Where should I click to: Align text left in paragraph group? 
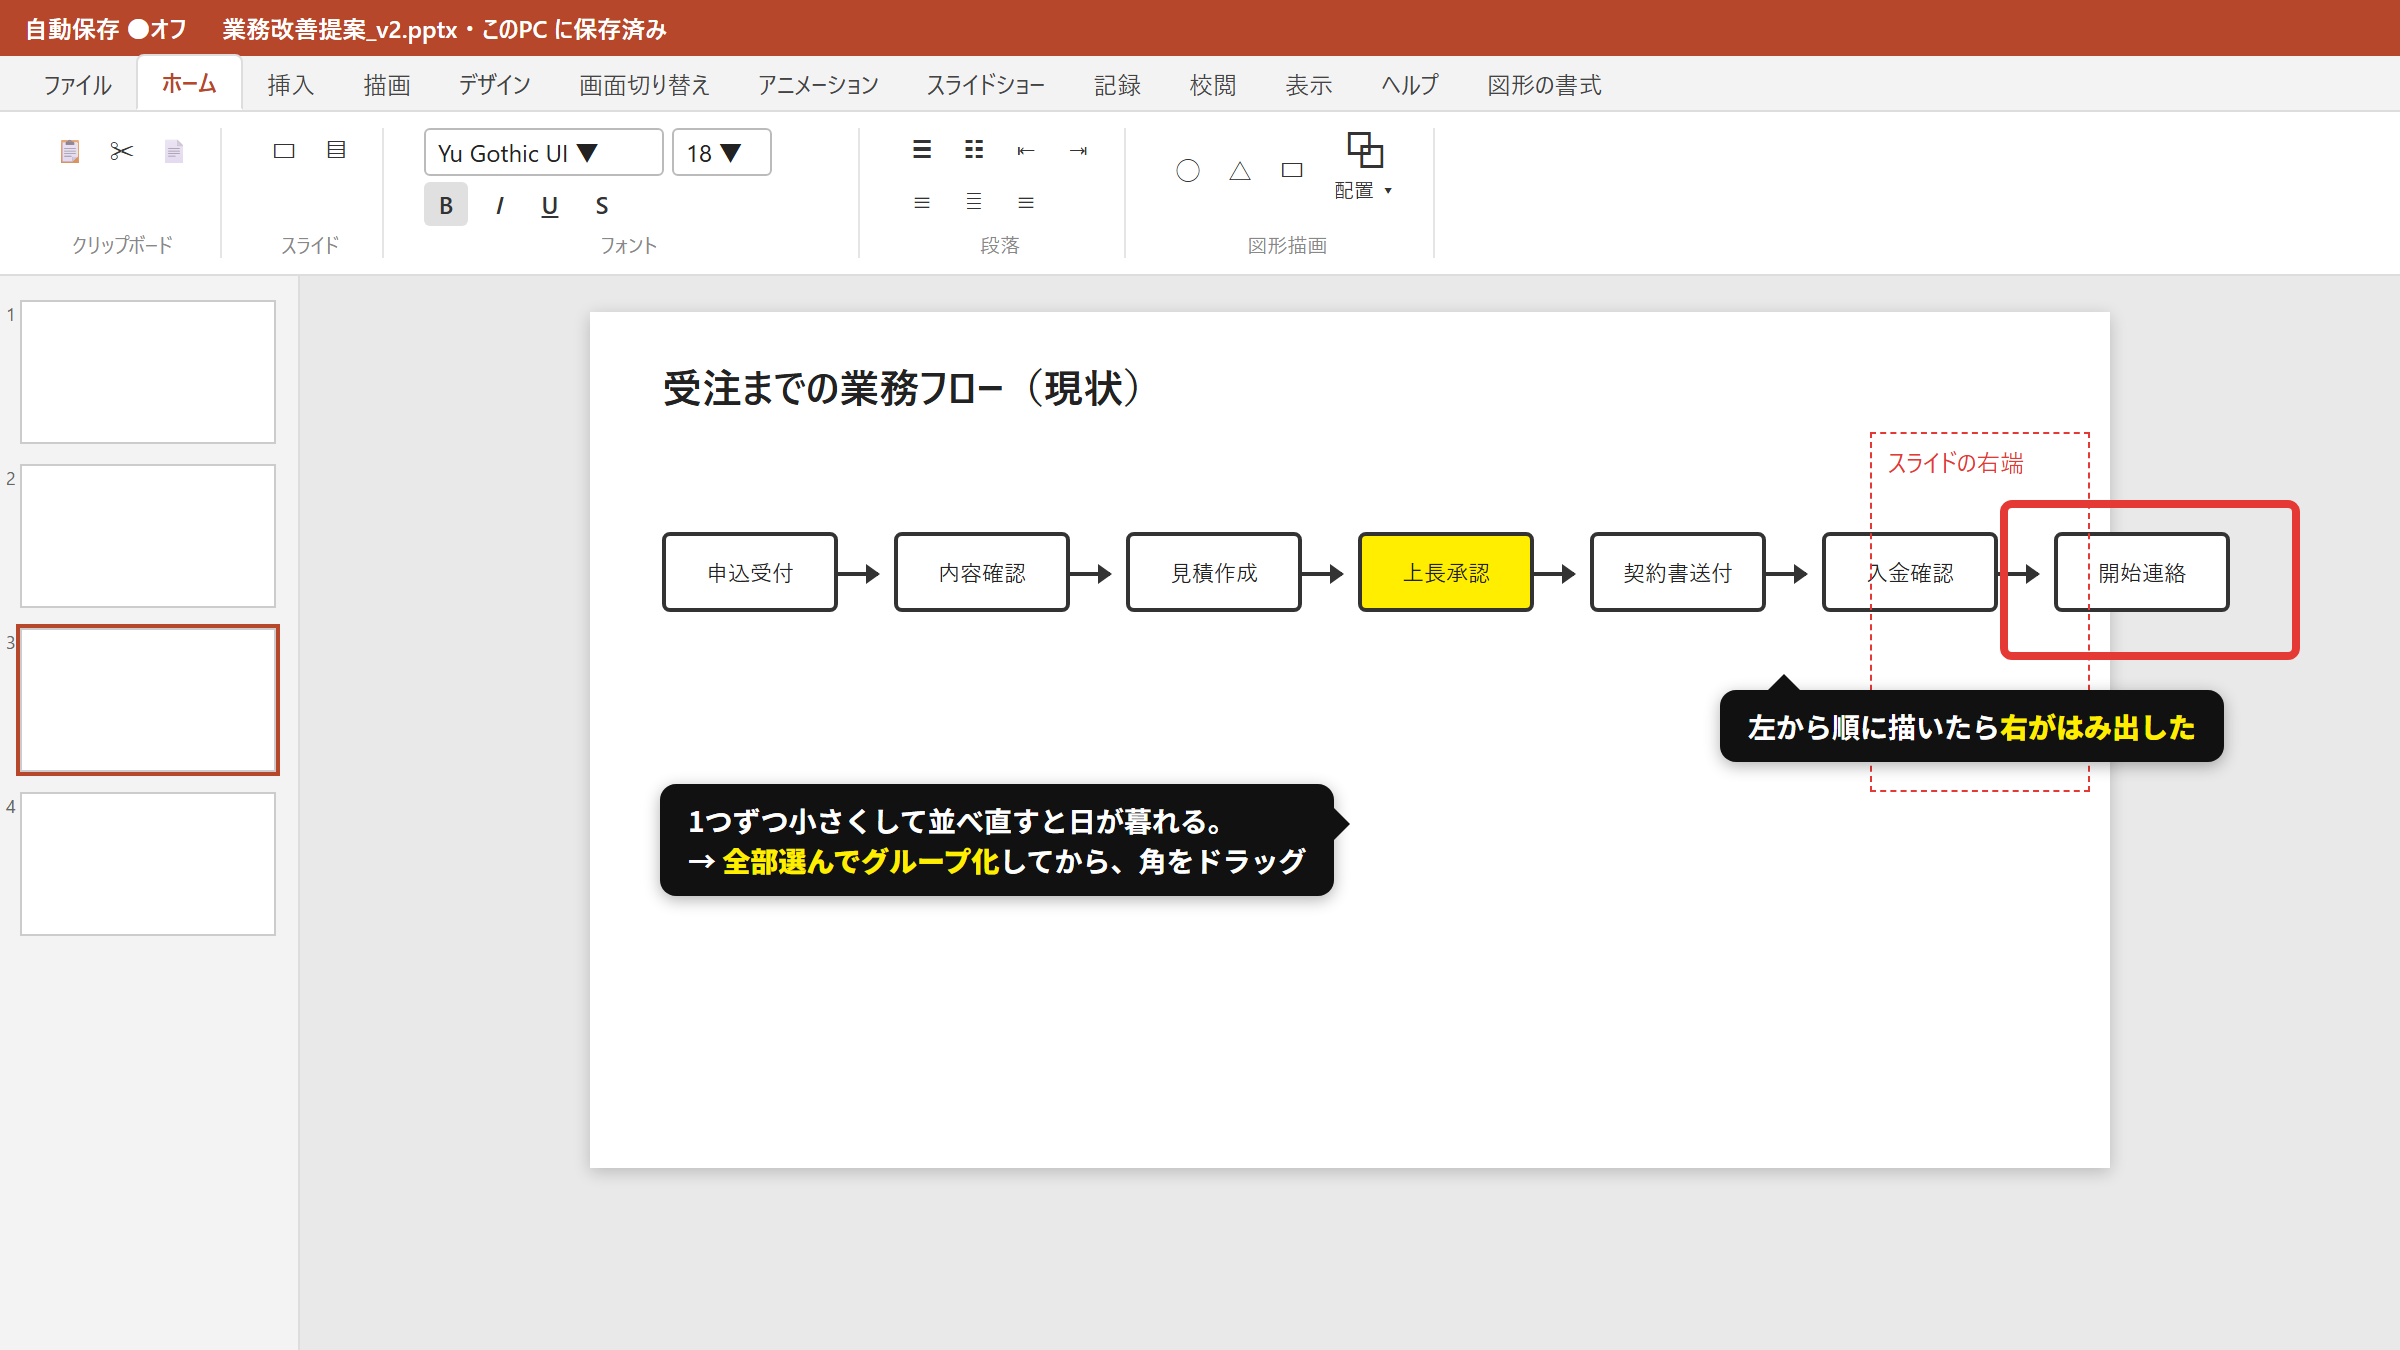922,203
